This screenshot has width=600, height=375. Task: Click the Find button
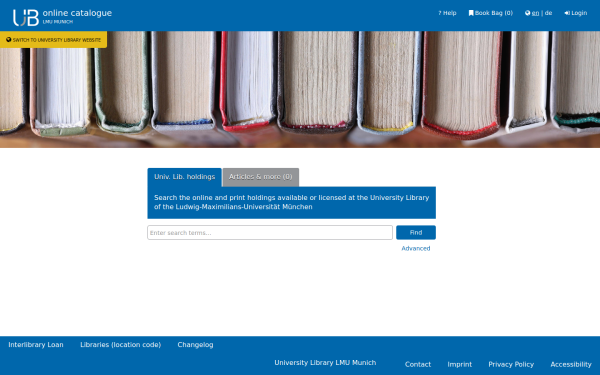(x=416, y=233)
